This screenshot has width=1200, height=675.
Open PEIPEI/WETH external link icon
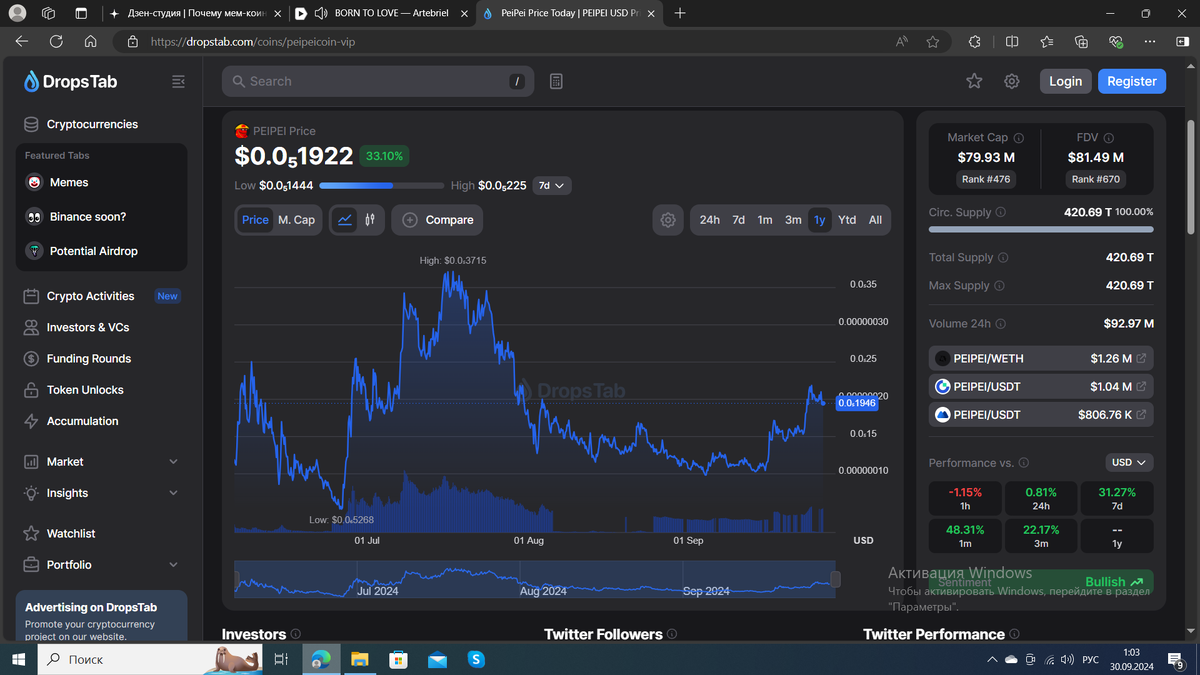point(1142,358)
